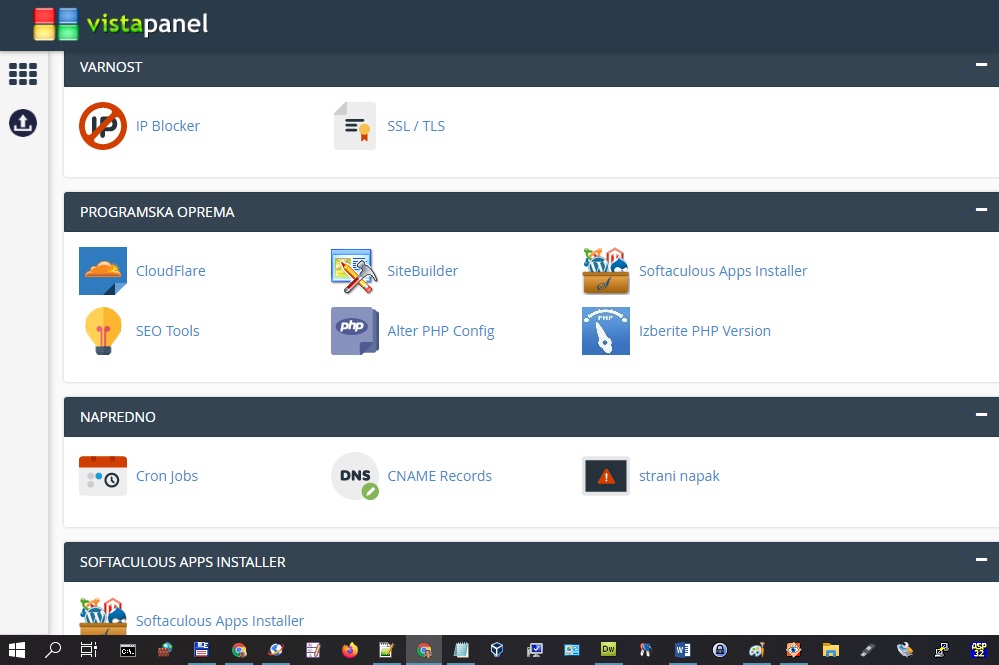Open the strani napak warning icon
The image size is (999, 665).
click(606, 476)
